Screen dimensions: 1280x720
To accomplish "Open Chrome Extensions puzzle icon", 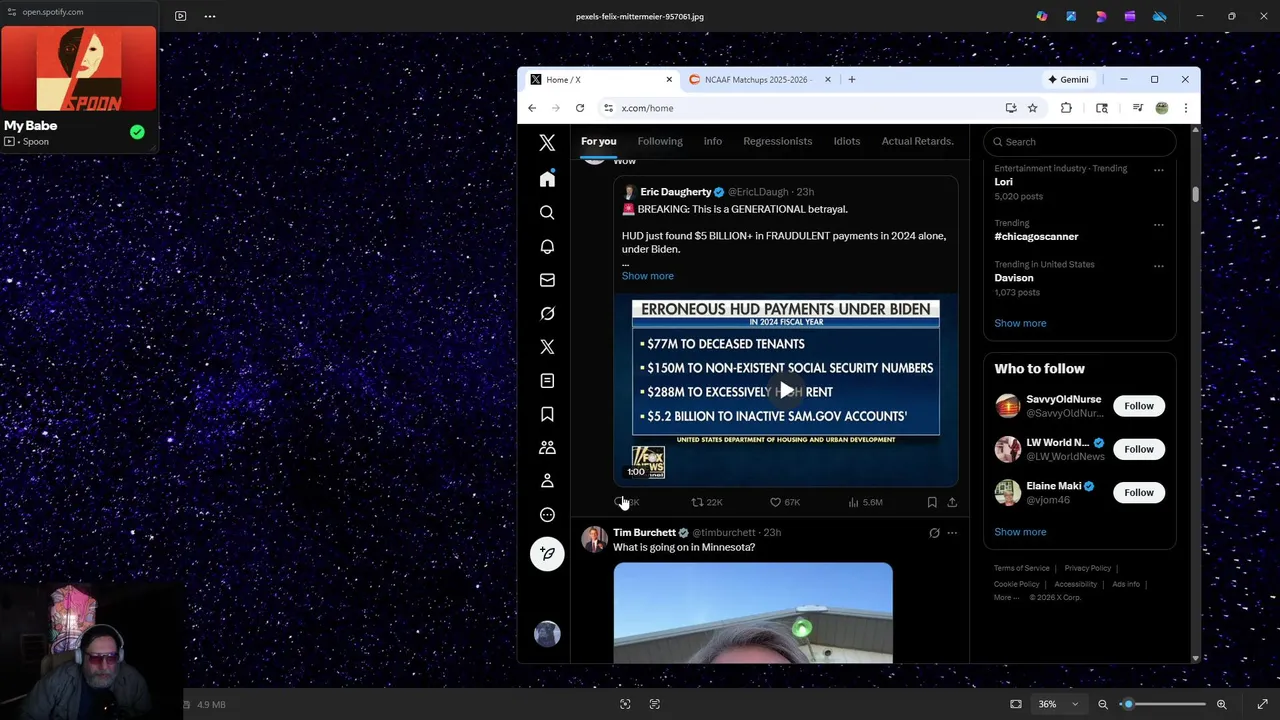I will pos(1066,108).
